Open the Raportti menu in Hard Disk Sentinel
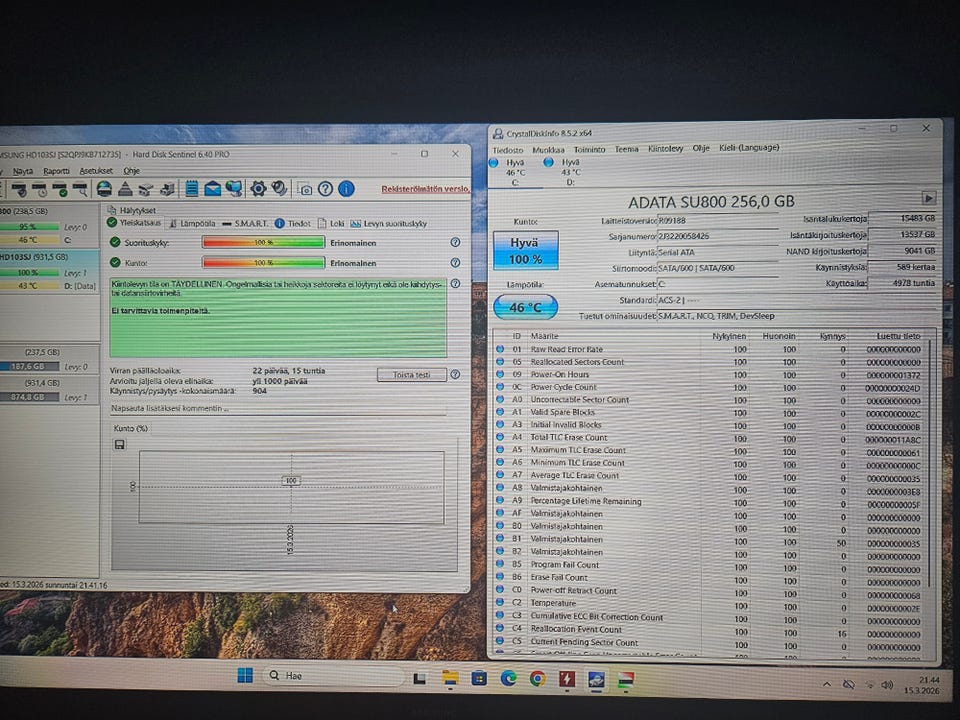Image resolution: width=960 pixels, height=720 pixels. click(x=56, y=171)
